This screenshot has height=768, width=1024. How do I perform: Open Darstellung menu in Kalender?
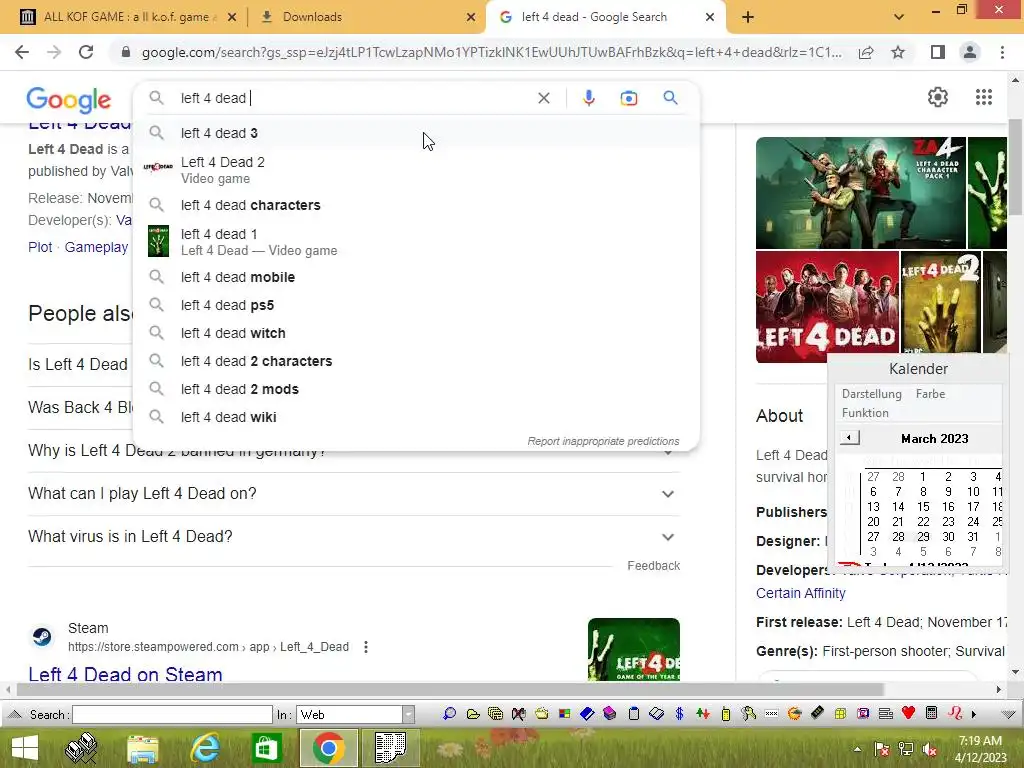[871, 394]
